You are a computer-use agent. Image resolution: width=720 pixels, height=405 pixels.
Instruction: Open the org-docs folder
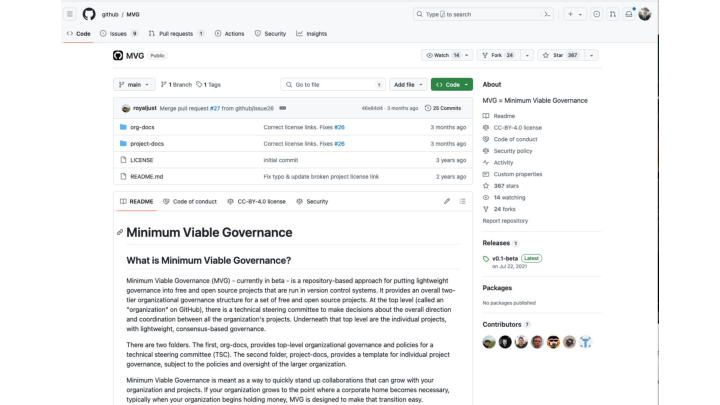(x=142, y=127)
